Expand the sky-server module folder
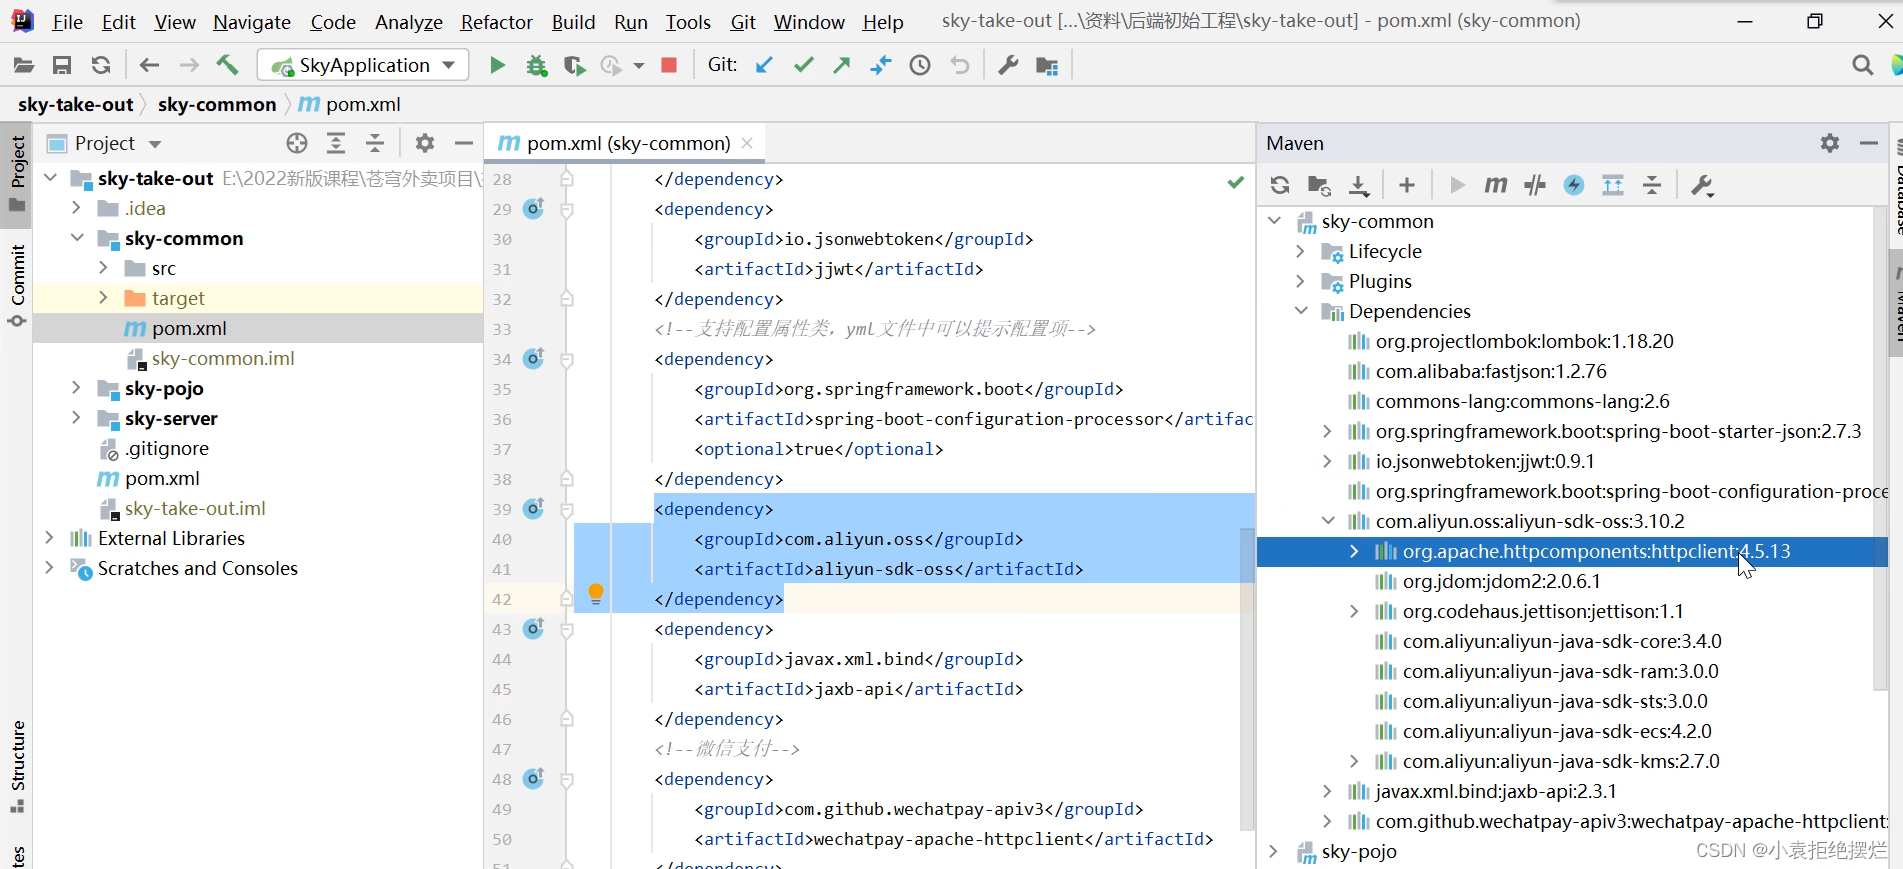Viewport: 1903px width, 869px height. [x=77, y=418]
